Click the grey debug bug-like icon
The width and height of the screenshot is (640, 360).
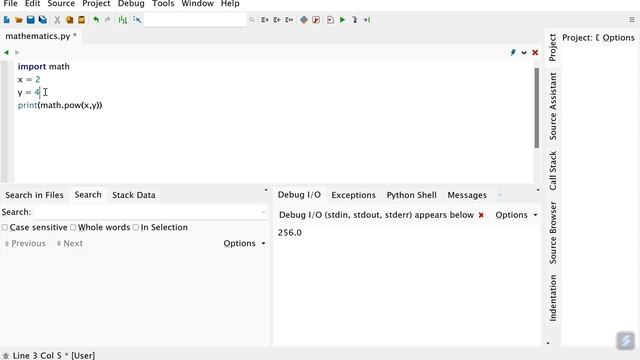pos(304,20)
